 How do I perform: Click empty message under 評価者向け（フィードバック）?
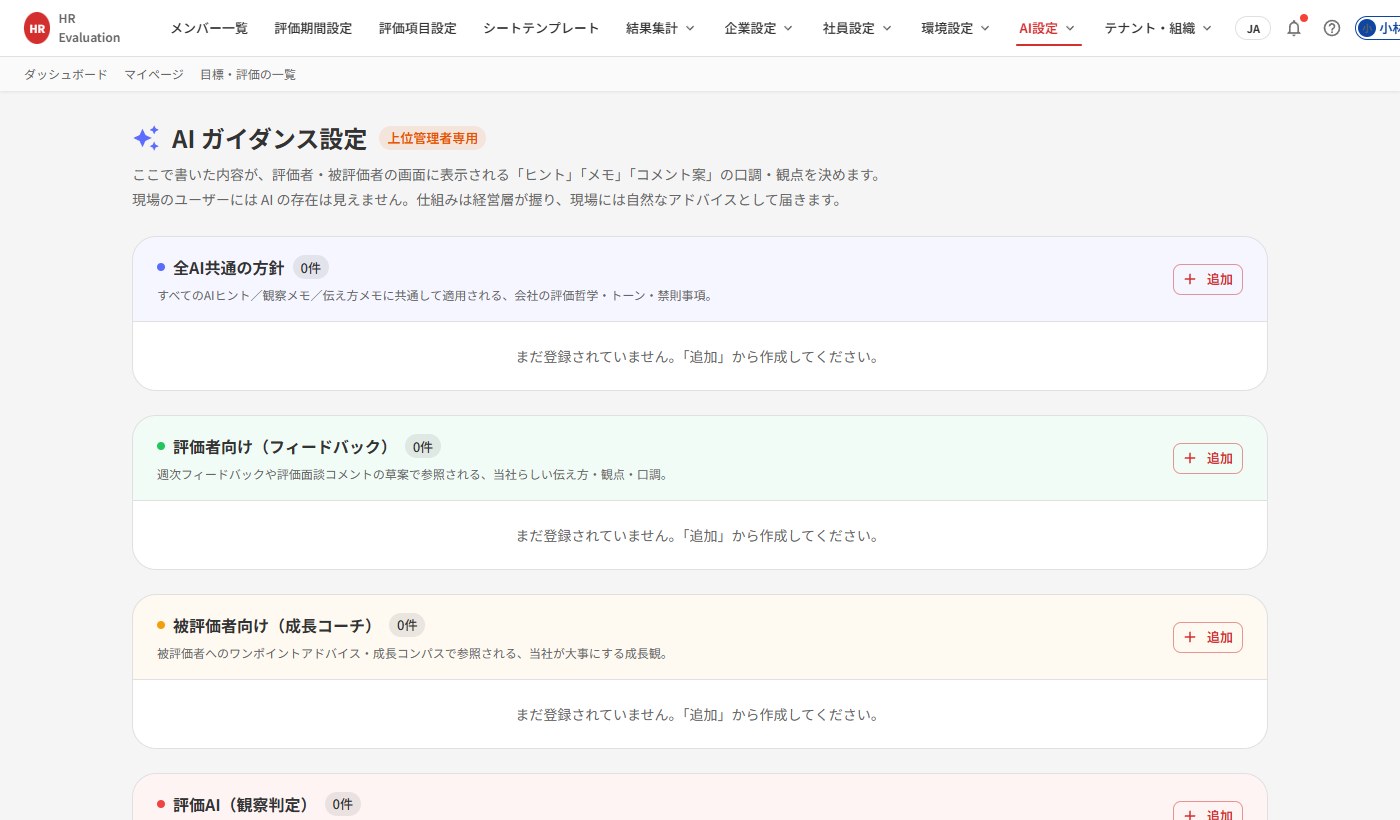[698, 535]
